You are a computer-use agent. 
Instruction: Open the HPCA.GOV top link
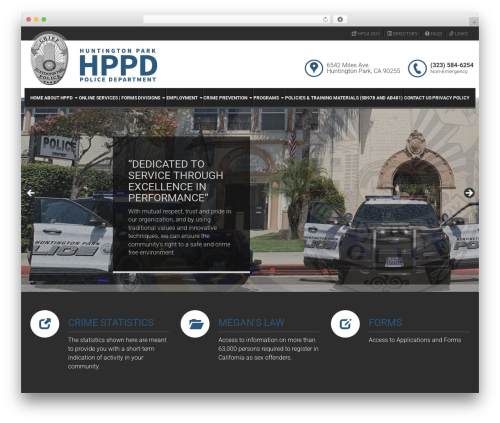[366, 34]
